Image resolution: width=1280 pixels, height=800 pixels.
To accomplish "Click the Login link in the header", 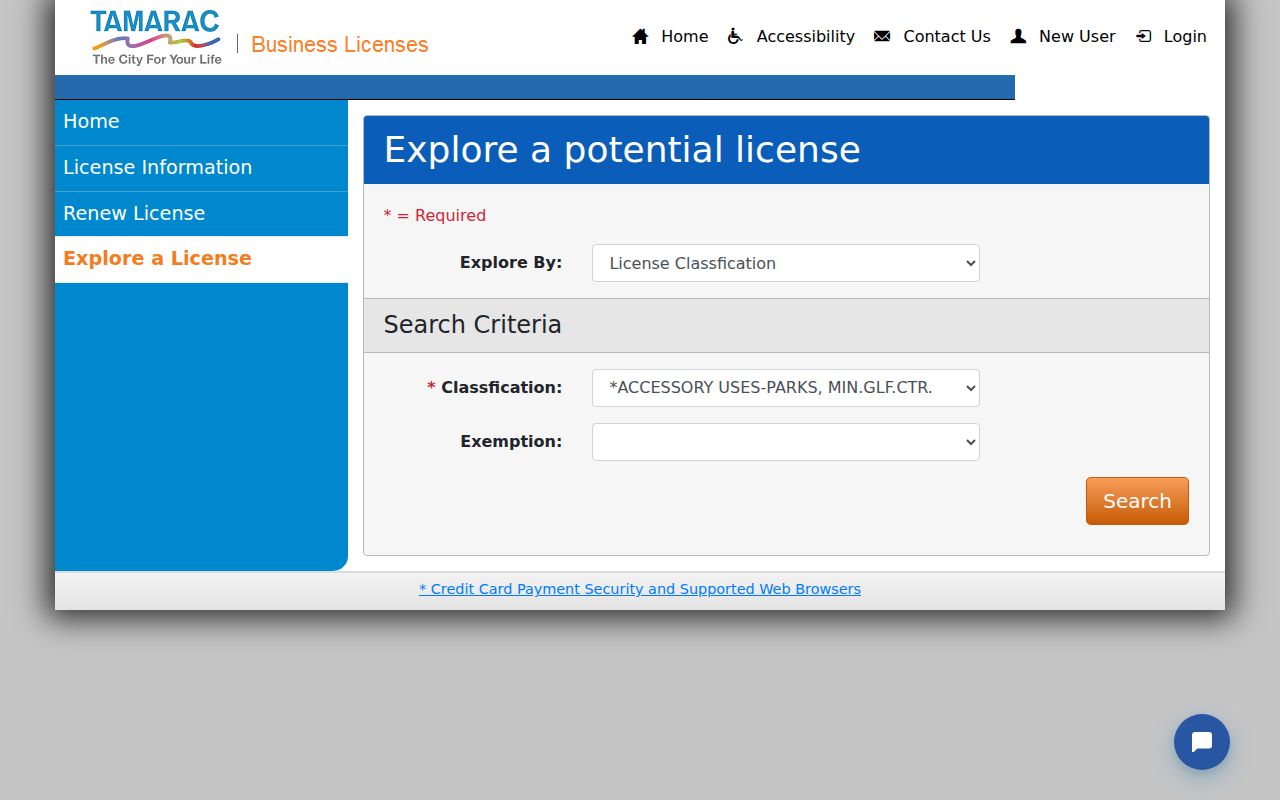I will point(1185,36).
